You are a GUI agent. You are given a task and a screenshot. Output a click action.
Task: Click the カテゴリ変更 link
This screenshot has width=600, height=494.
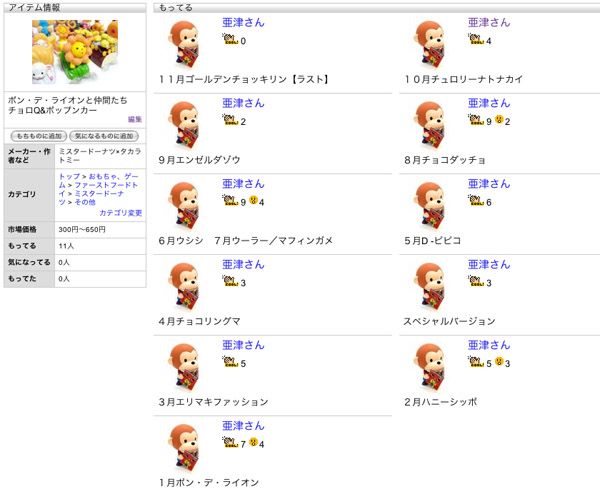121,213
